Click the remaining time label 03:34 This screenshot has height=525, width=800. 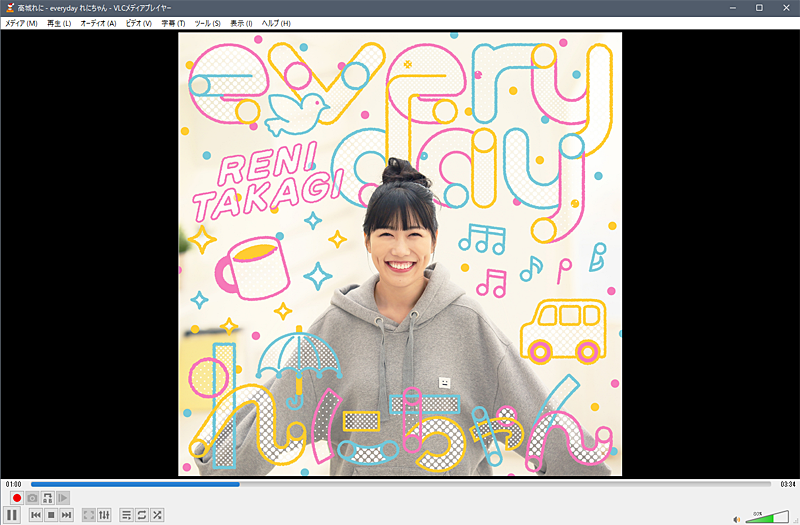tap(787, 484)
